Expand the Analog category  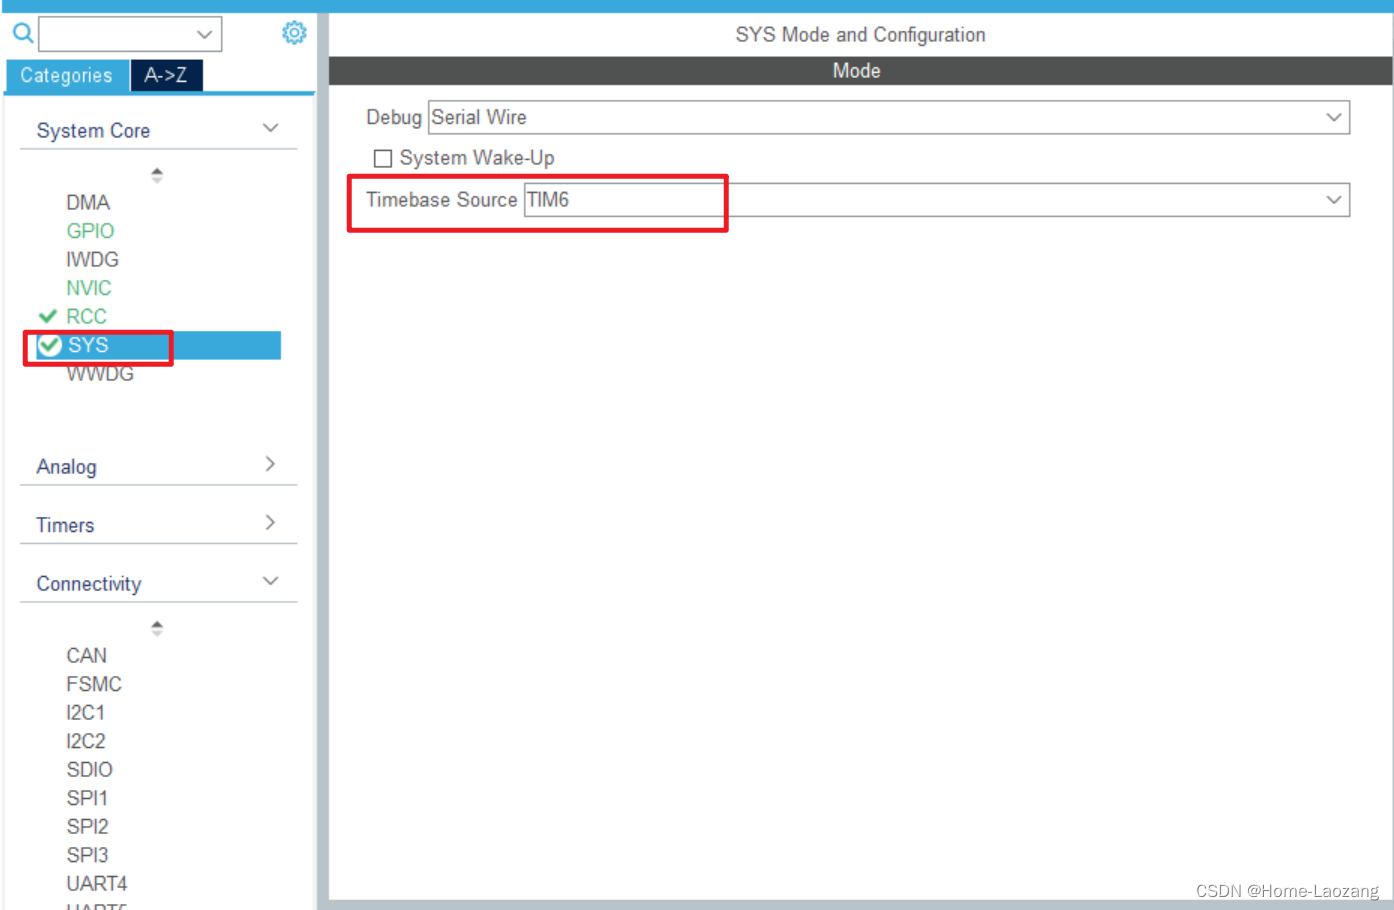pyautogui.click(x=269, y=464)
